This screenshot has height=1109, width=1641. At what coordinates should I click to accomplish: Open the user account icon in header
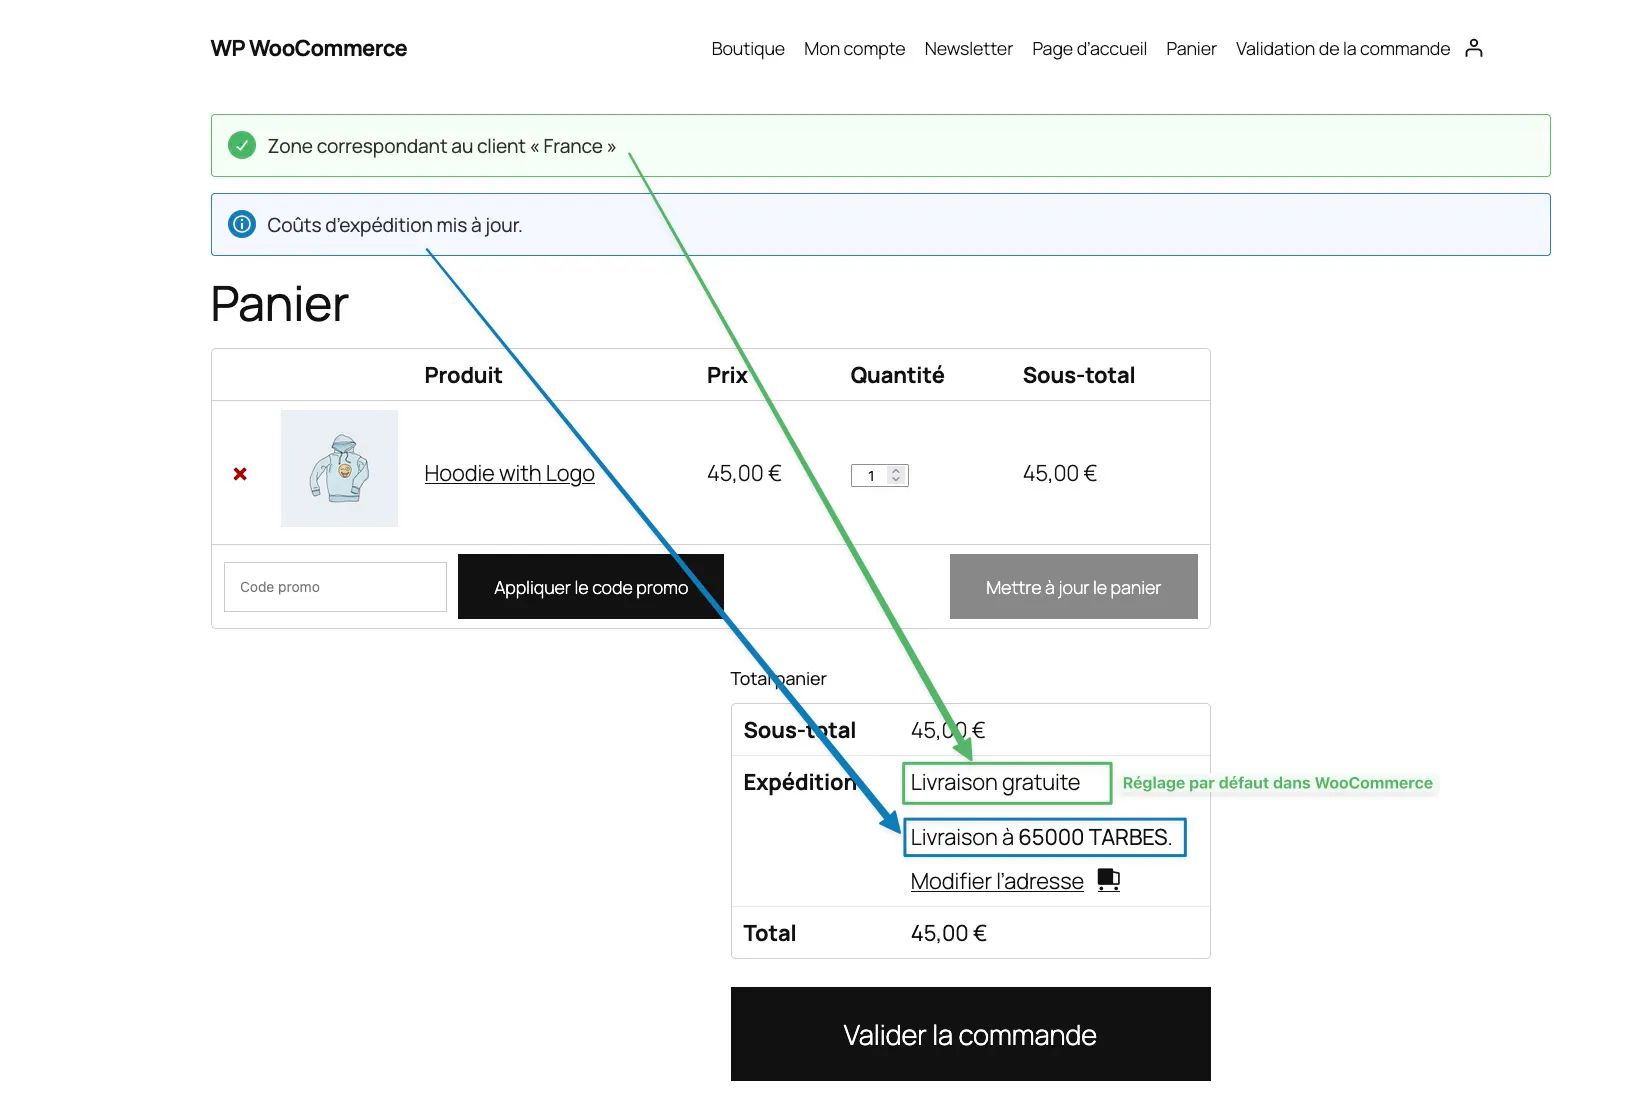(1473, 48)
